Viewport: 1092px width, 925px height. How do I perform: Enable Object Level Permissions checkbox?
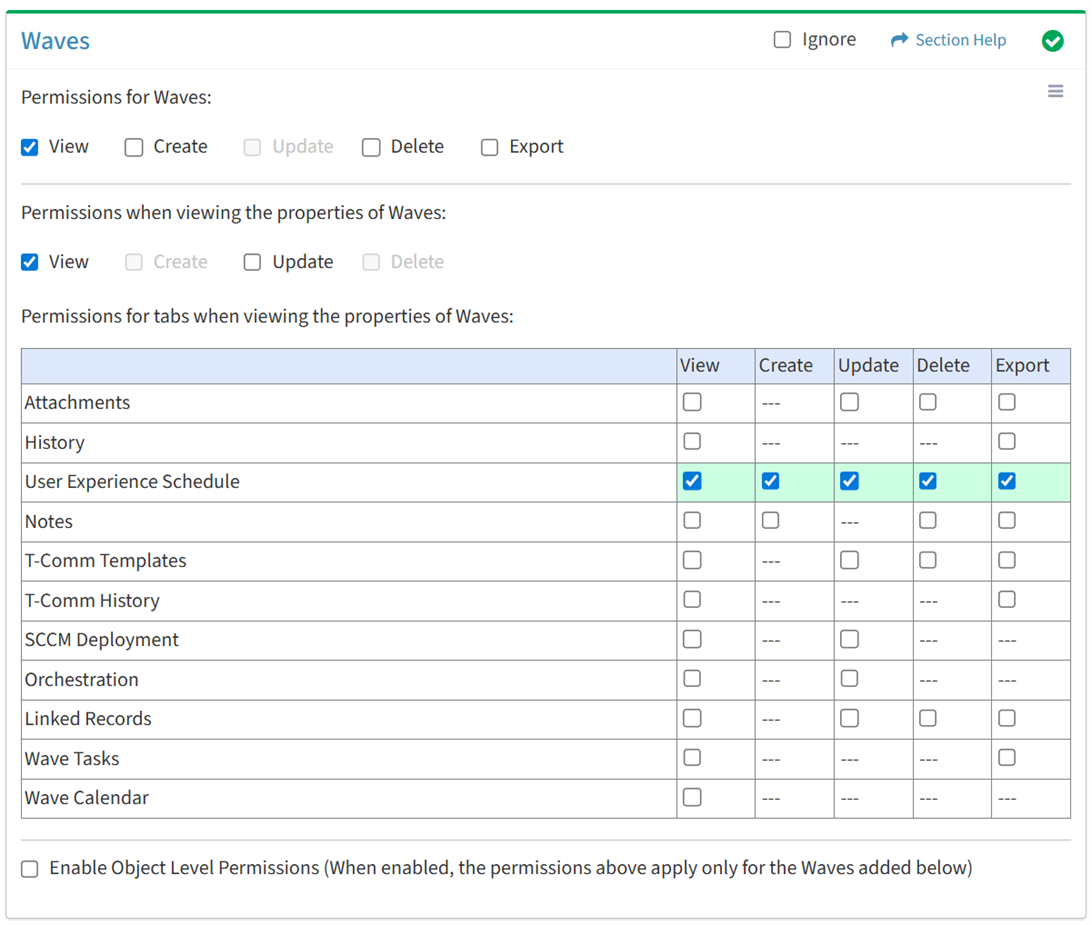[x=30, y=869]
